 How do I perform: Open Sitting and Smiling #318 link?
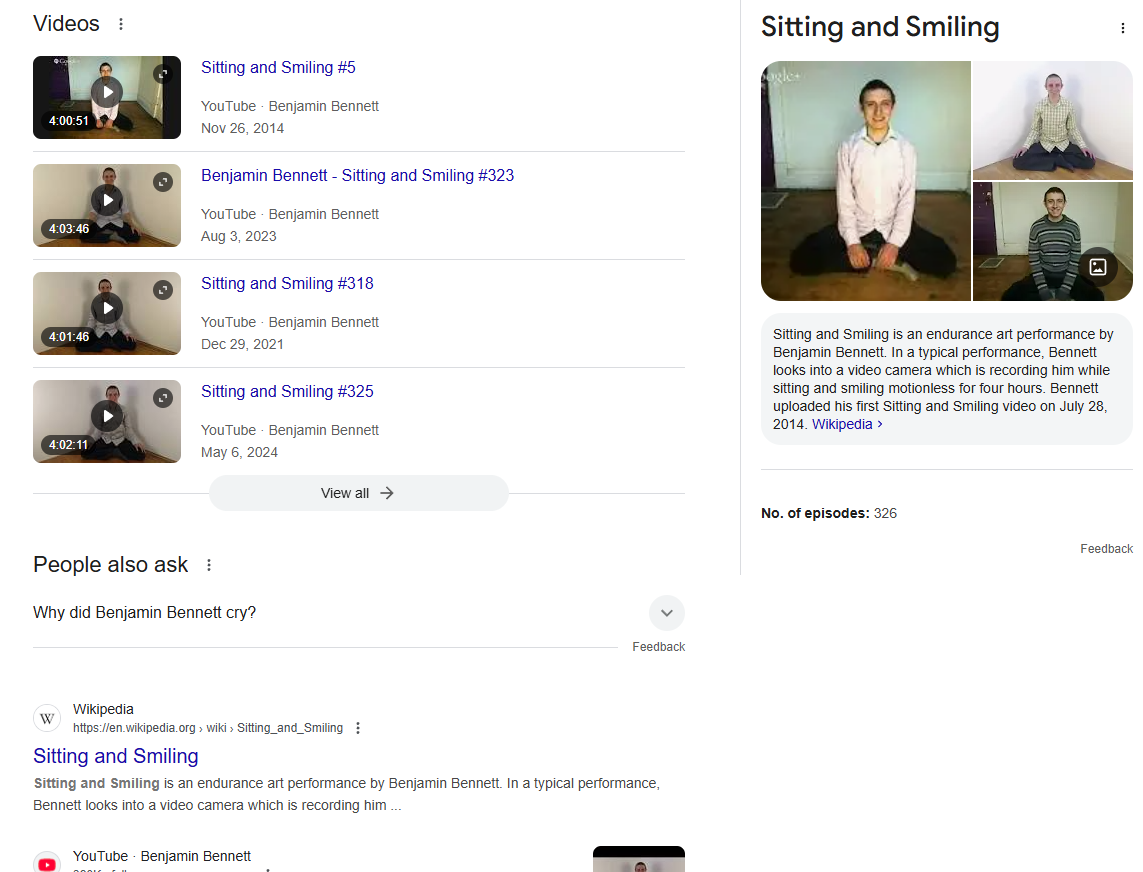click(287, 283)
